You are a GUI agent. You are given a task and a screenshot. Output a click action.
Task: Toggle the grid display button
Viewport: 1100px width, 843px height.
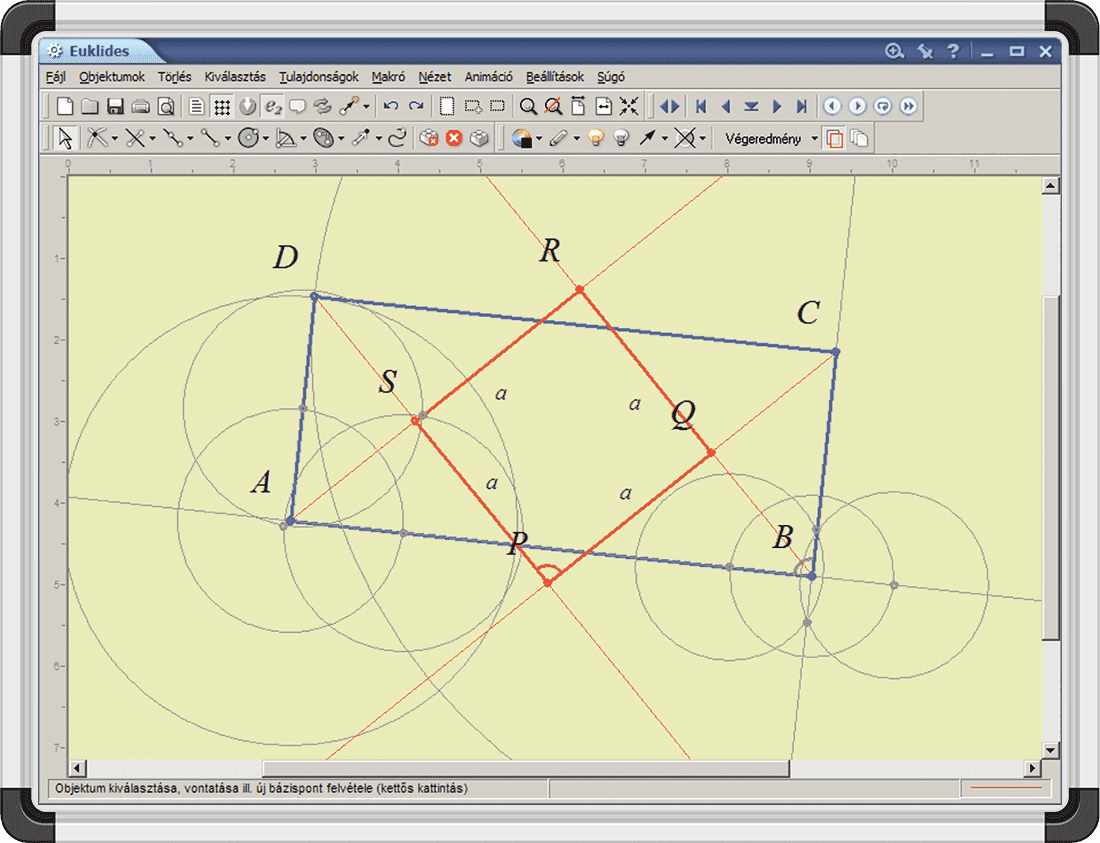coord(222,106)
